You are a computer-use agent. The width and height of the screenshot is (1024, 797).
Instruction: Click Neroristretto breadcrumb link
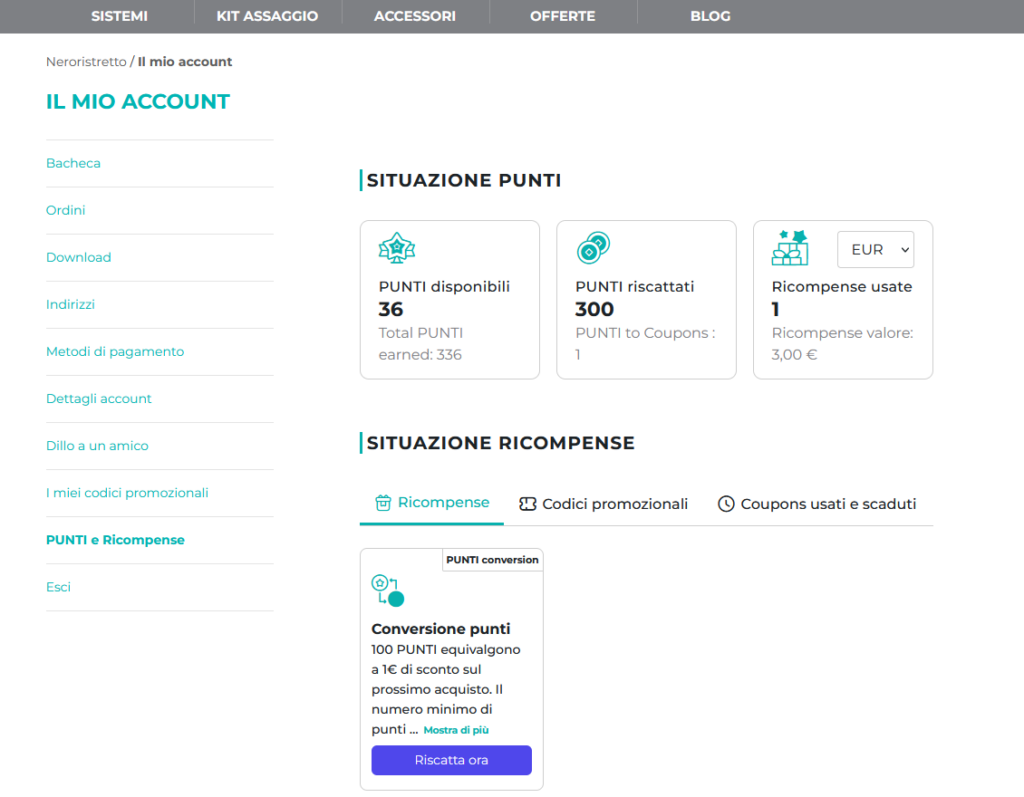(x=86, y=62)
